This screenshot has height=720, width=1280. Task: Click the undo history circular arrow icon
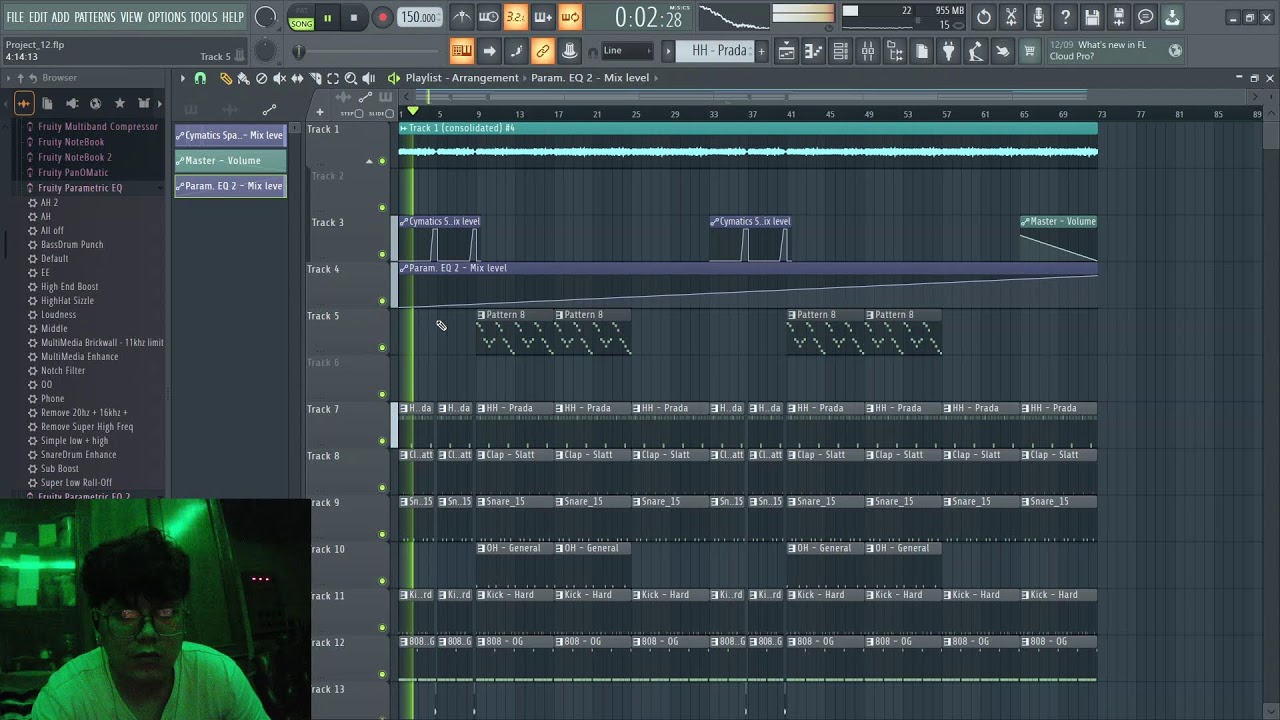(984, 17)
